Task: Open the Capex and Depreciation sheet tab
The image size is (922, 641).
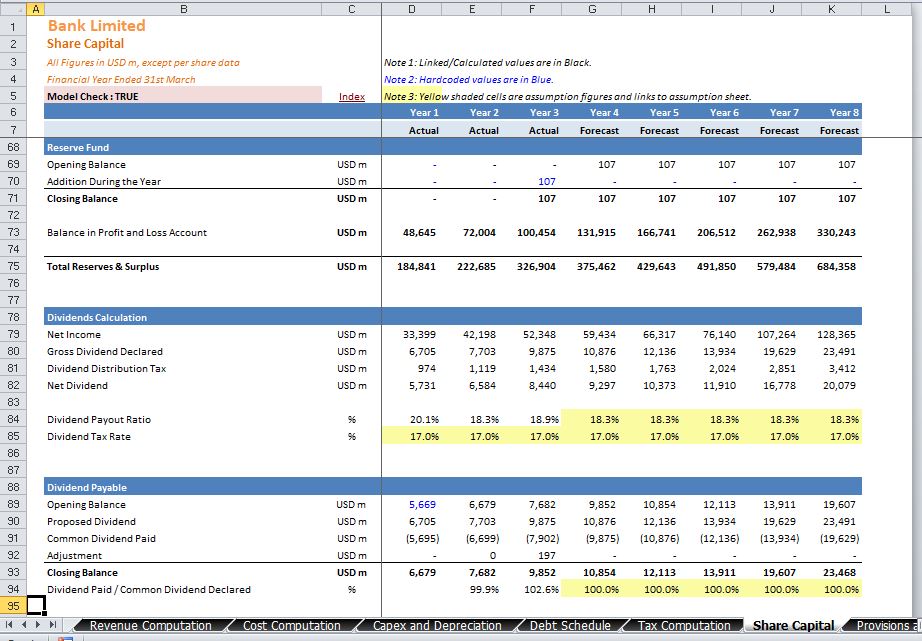Action: click(x=437, y=626)
